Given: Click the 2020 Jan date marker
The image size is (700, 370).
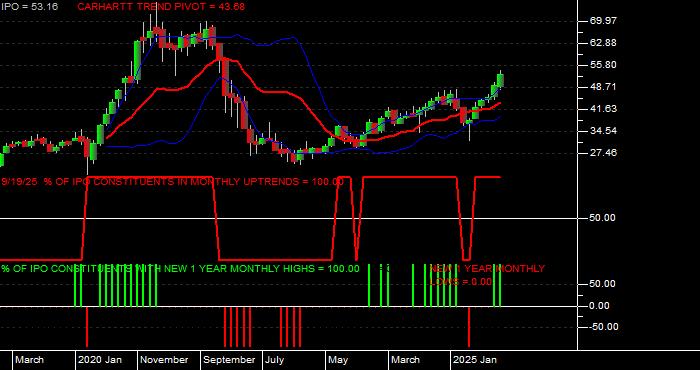Looking at the screenshot, I should coord(100,360).
